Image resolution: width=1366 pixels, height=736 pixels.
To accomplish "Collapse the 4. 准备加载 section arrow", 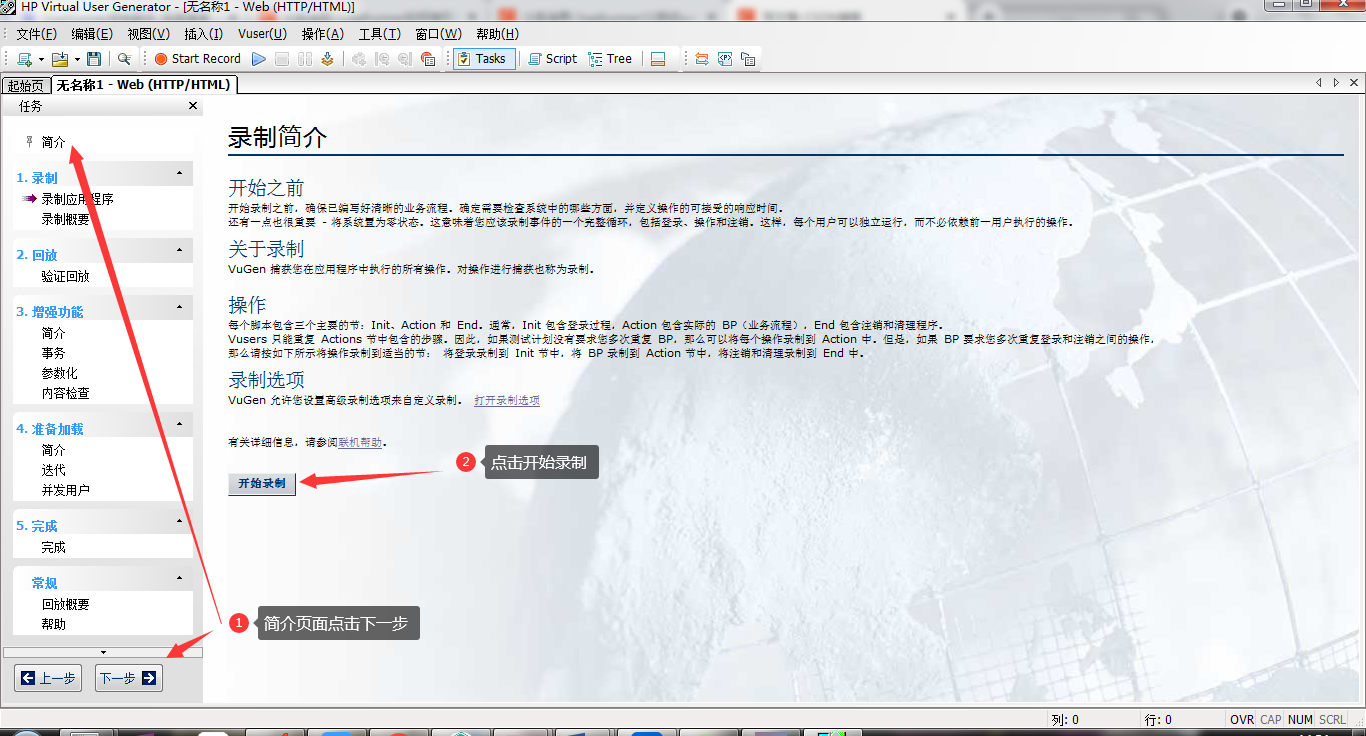I will pyautogui.click(x=180, y=424).
